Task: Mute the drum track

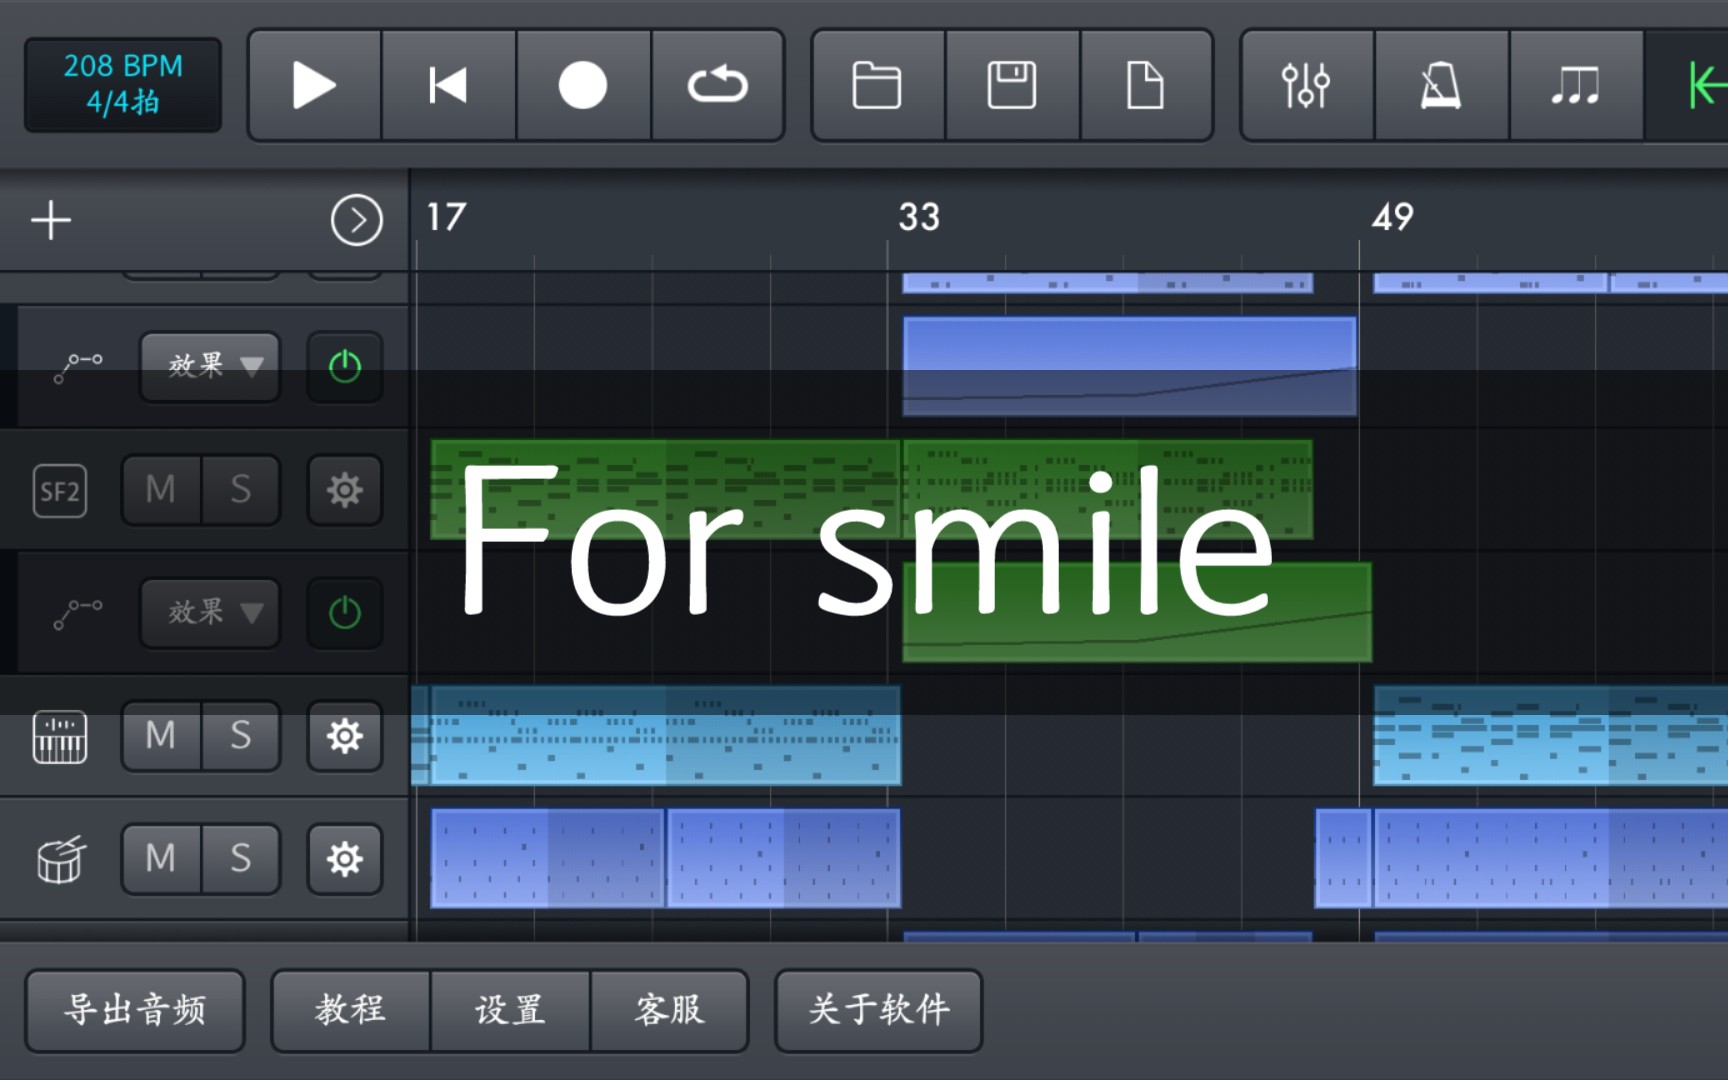Action: coord(161,859)
